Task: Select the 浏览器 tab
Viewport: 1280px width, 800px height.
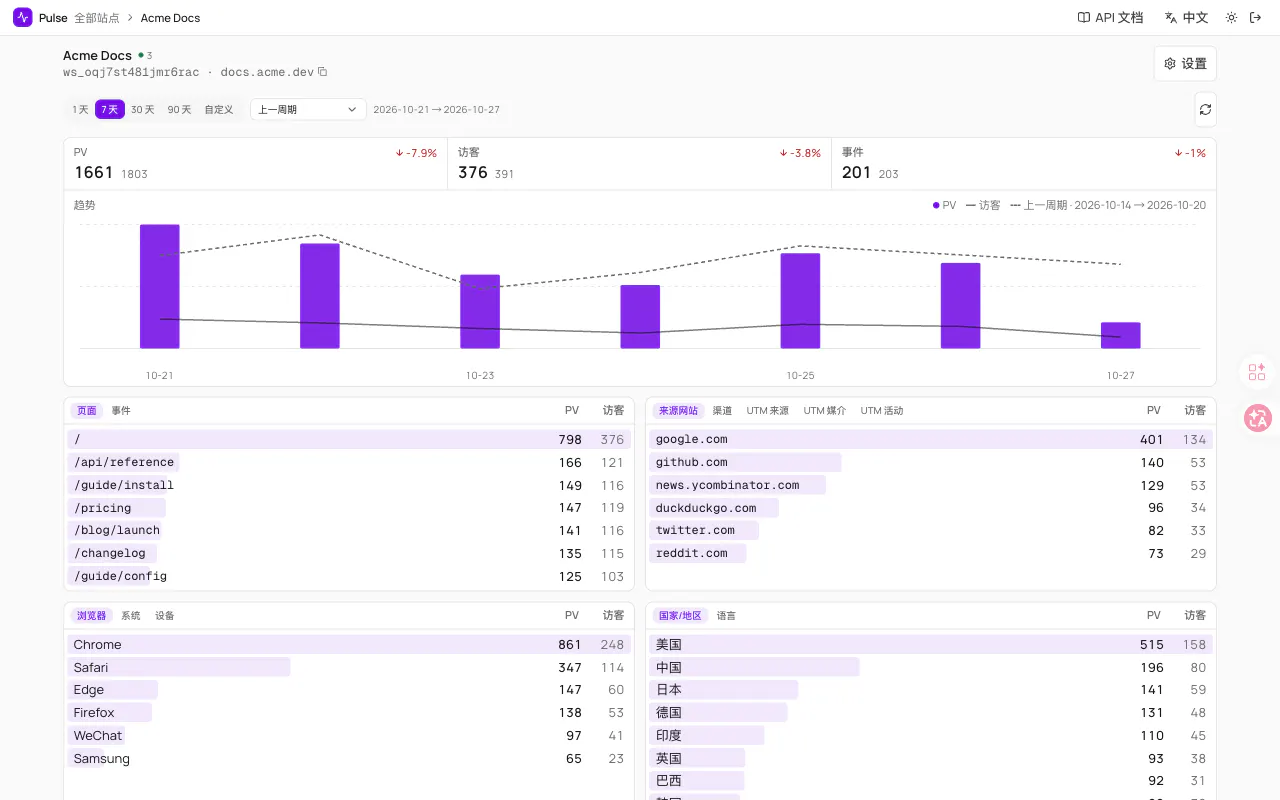Action: click(x=92, y=615)
